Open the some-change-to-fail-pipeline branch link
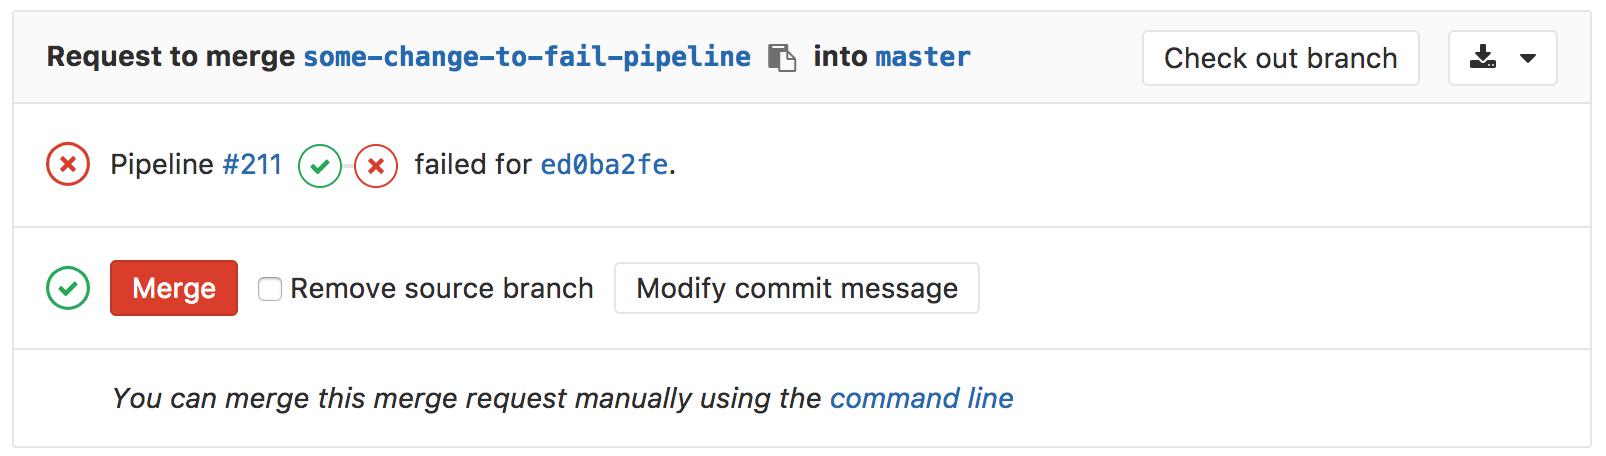This screenshot has height=456, width=1606. tap(527, 57)
